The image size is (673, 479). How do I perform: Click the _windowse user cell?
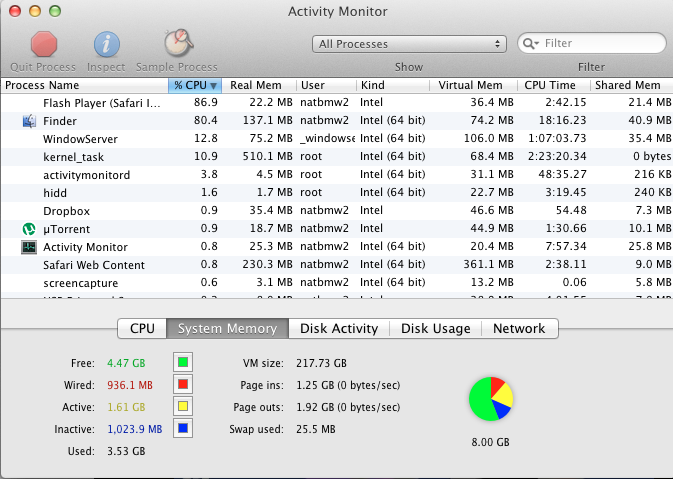[327, 138]
